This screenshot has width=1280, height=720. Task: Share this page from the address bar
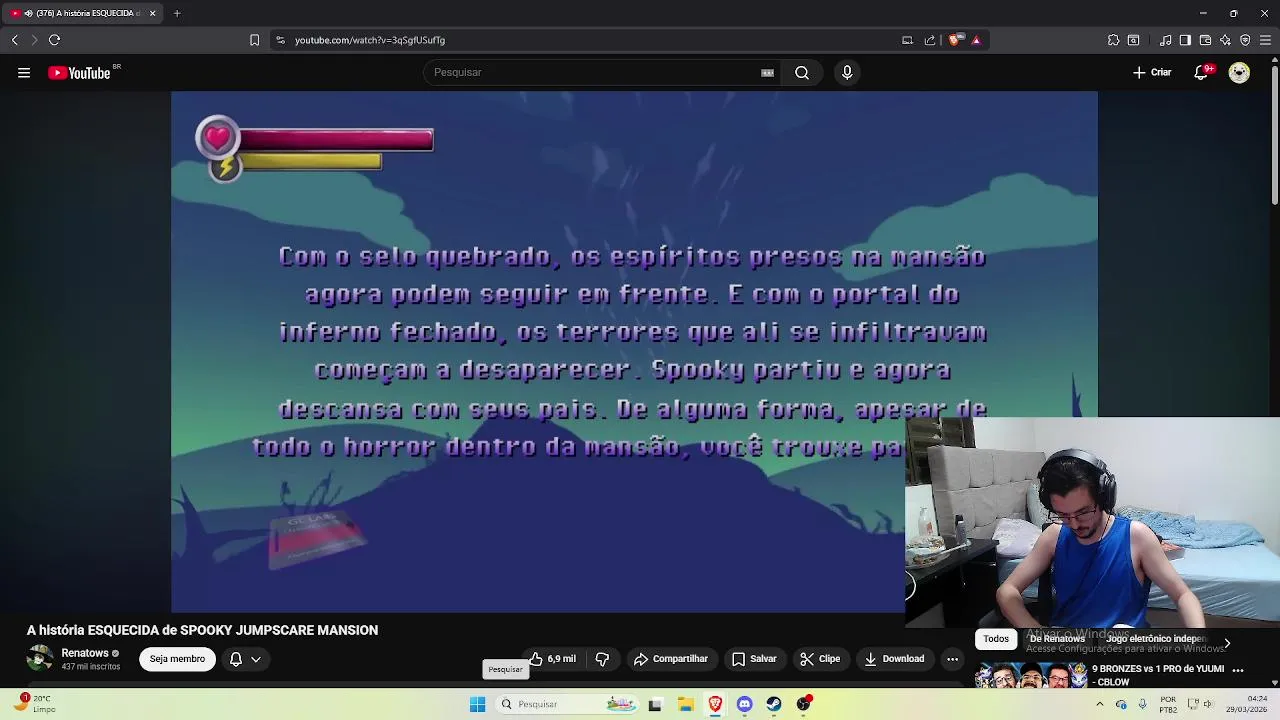tap(930, 40)
